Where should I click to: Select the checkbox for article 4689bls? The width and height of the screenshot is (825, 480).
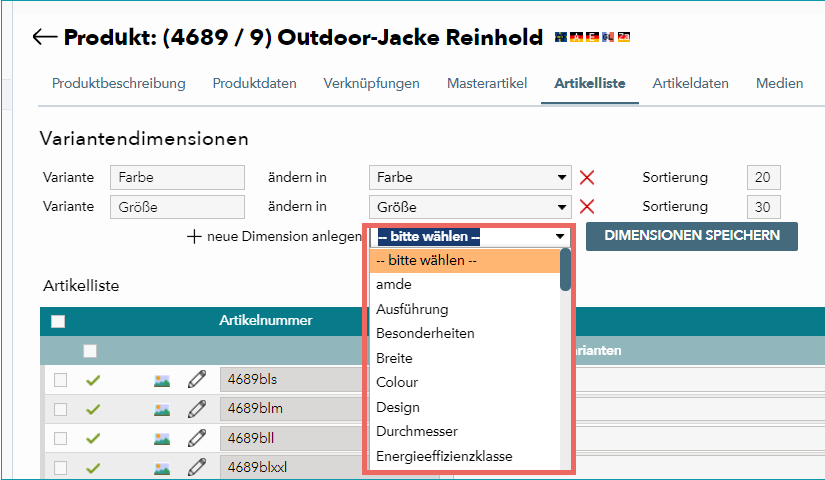(x=61, y=380)
